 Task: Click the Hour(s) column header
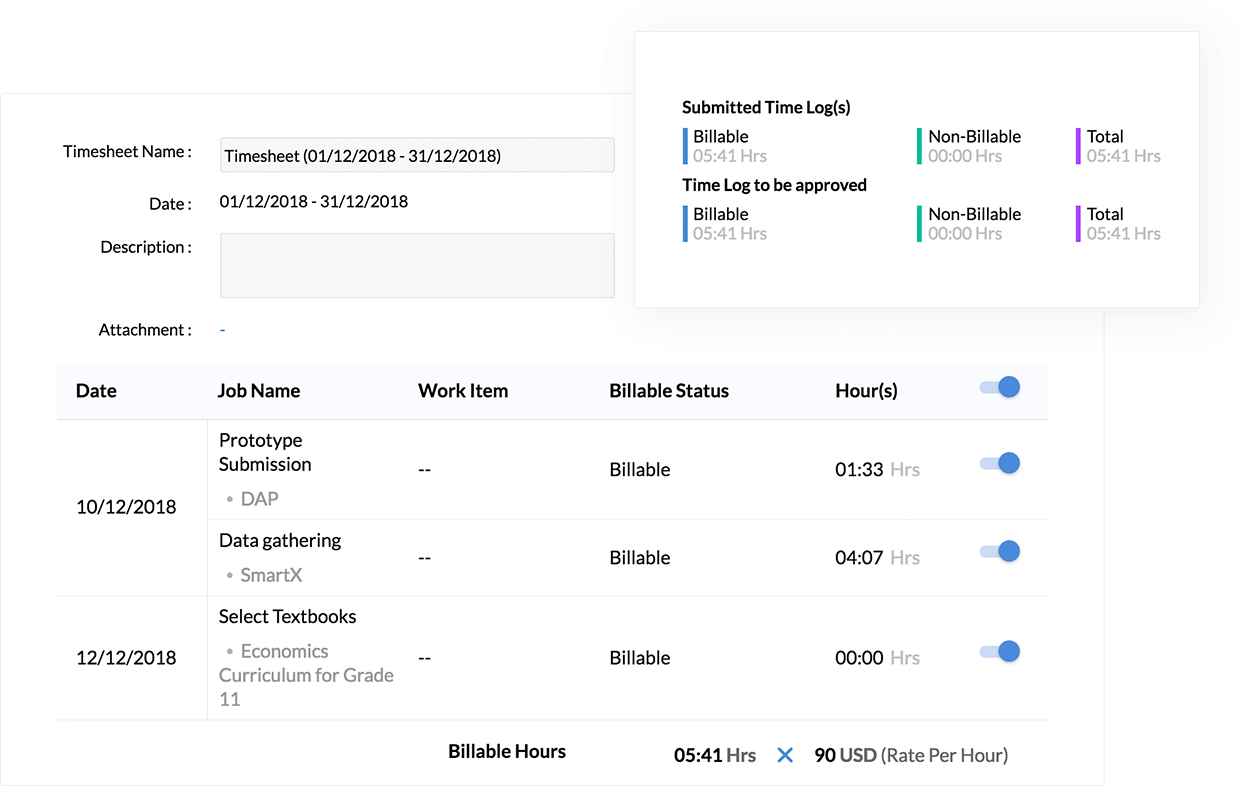coord(866,391)
